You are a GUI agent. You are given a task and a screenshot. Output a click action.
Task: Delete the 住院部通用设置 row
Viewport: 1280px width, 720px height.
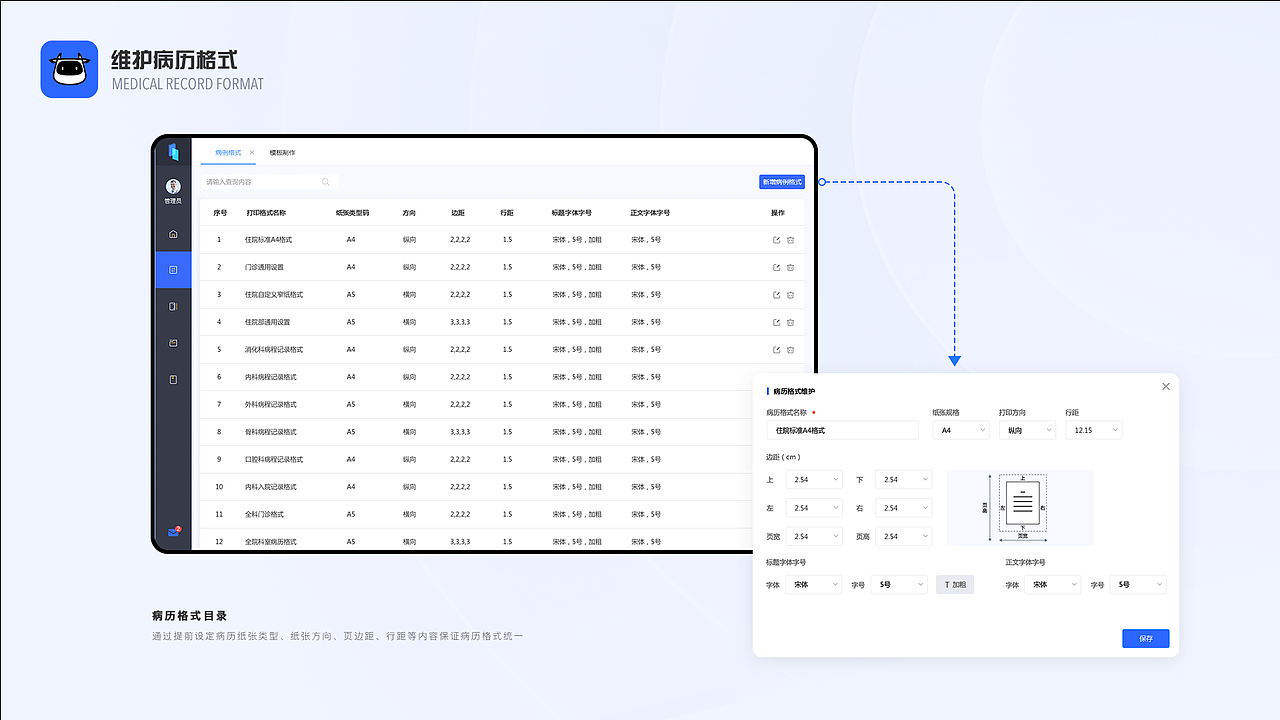click(790, 322)
